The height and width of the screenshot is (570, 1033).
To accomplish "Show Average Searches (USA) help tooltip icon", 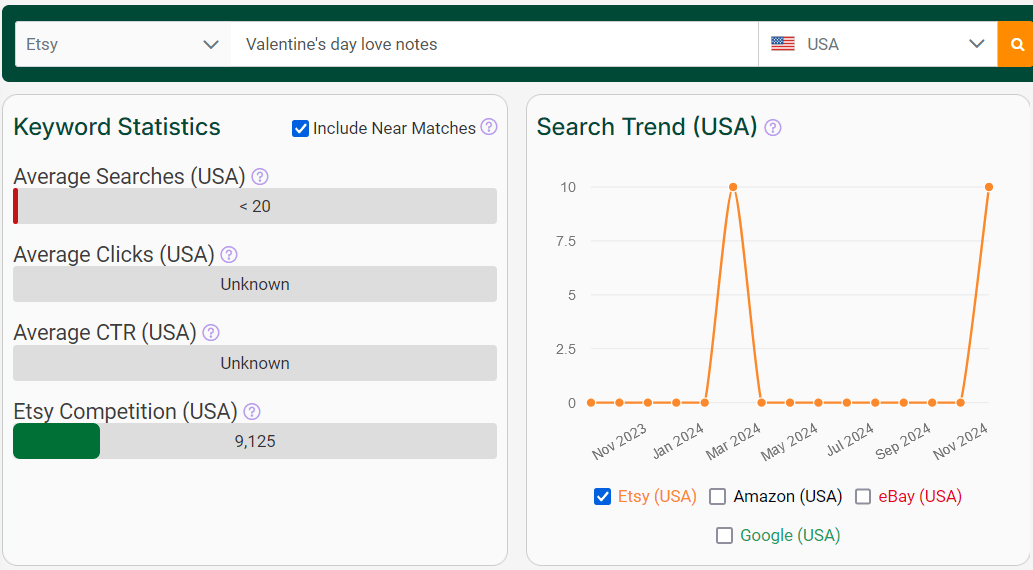I will [x=260, y=177].
